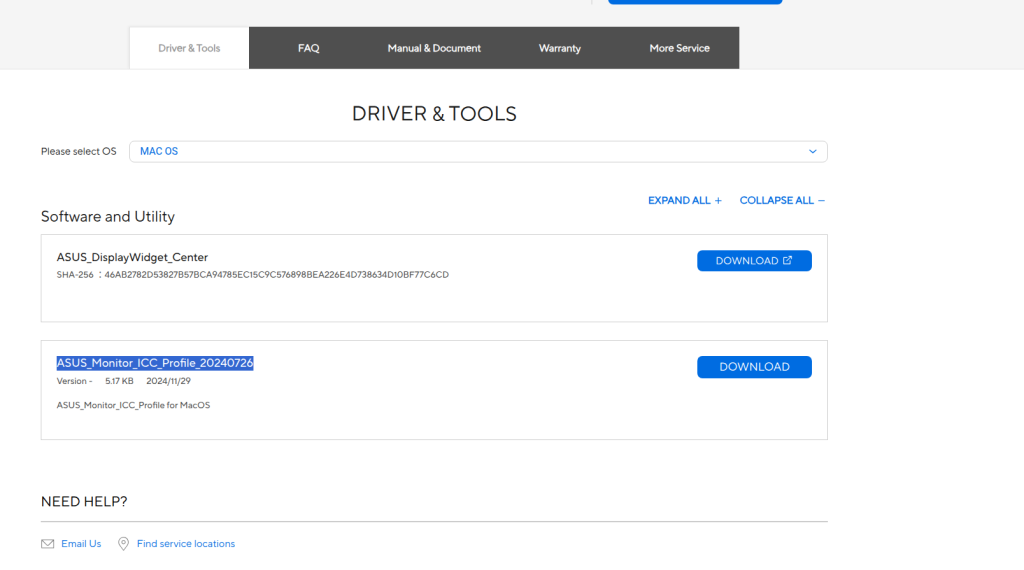
Task: Click the highlighted ASUS_Monitor_ICC_Profile_20240726 title
Action: [155, 363]
